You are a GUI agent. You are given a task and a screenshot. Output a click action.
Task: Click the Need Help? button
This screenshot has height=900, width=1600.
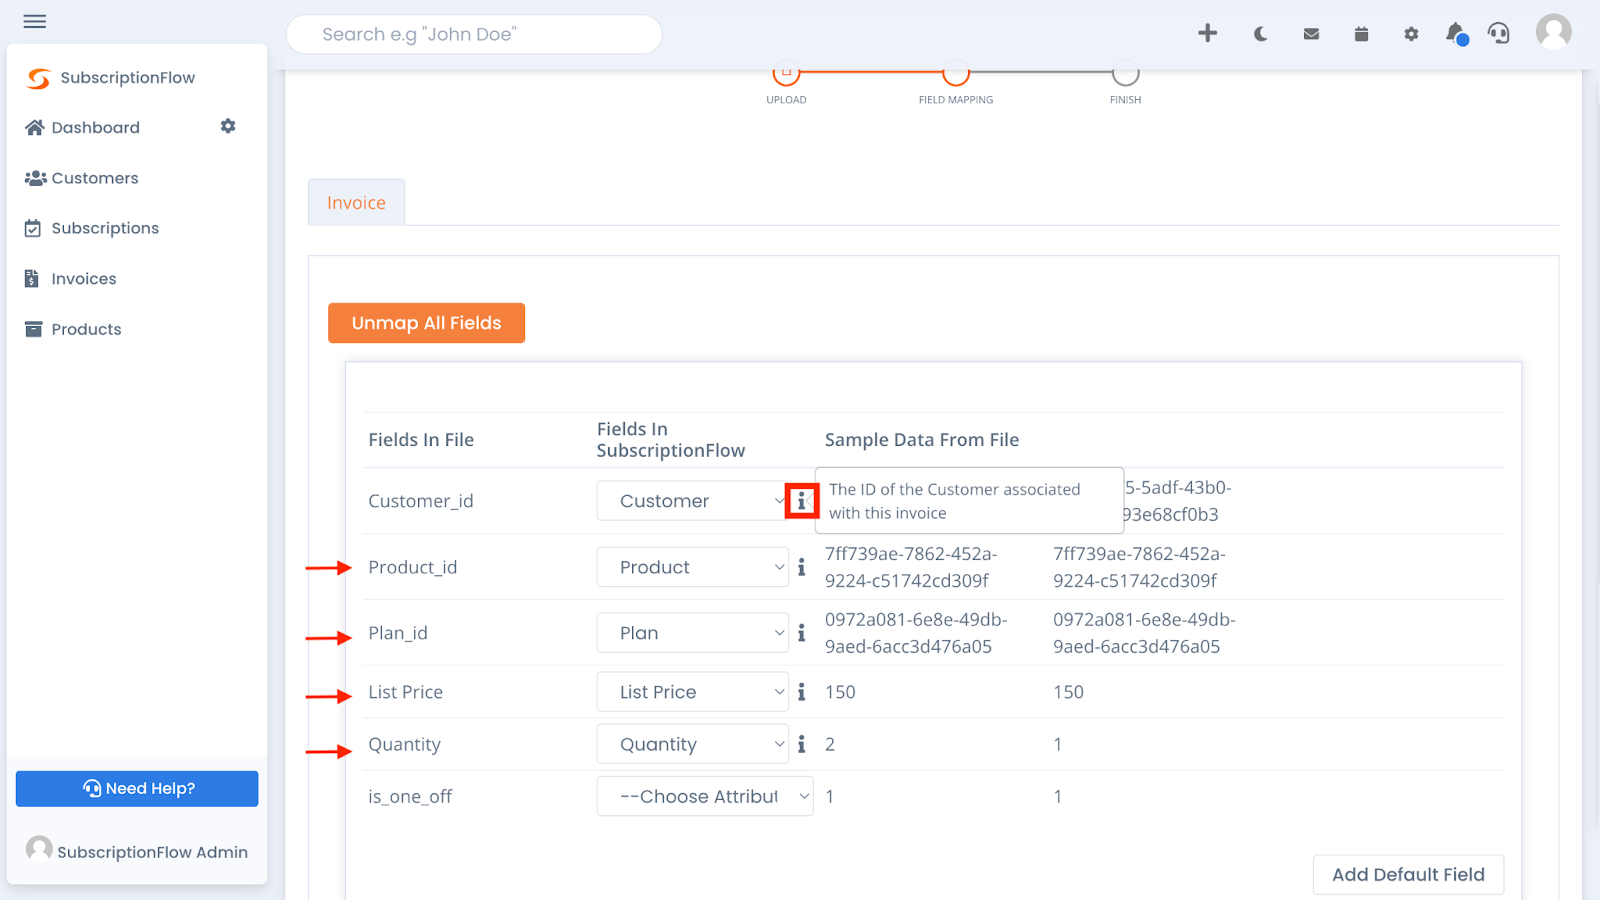(137, 788)
